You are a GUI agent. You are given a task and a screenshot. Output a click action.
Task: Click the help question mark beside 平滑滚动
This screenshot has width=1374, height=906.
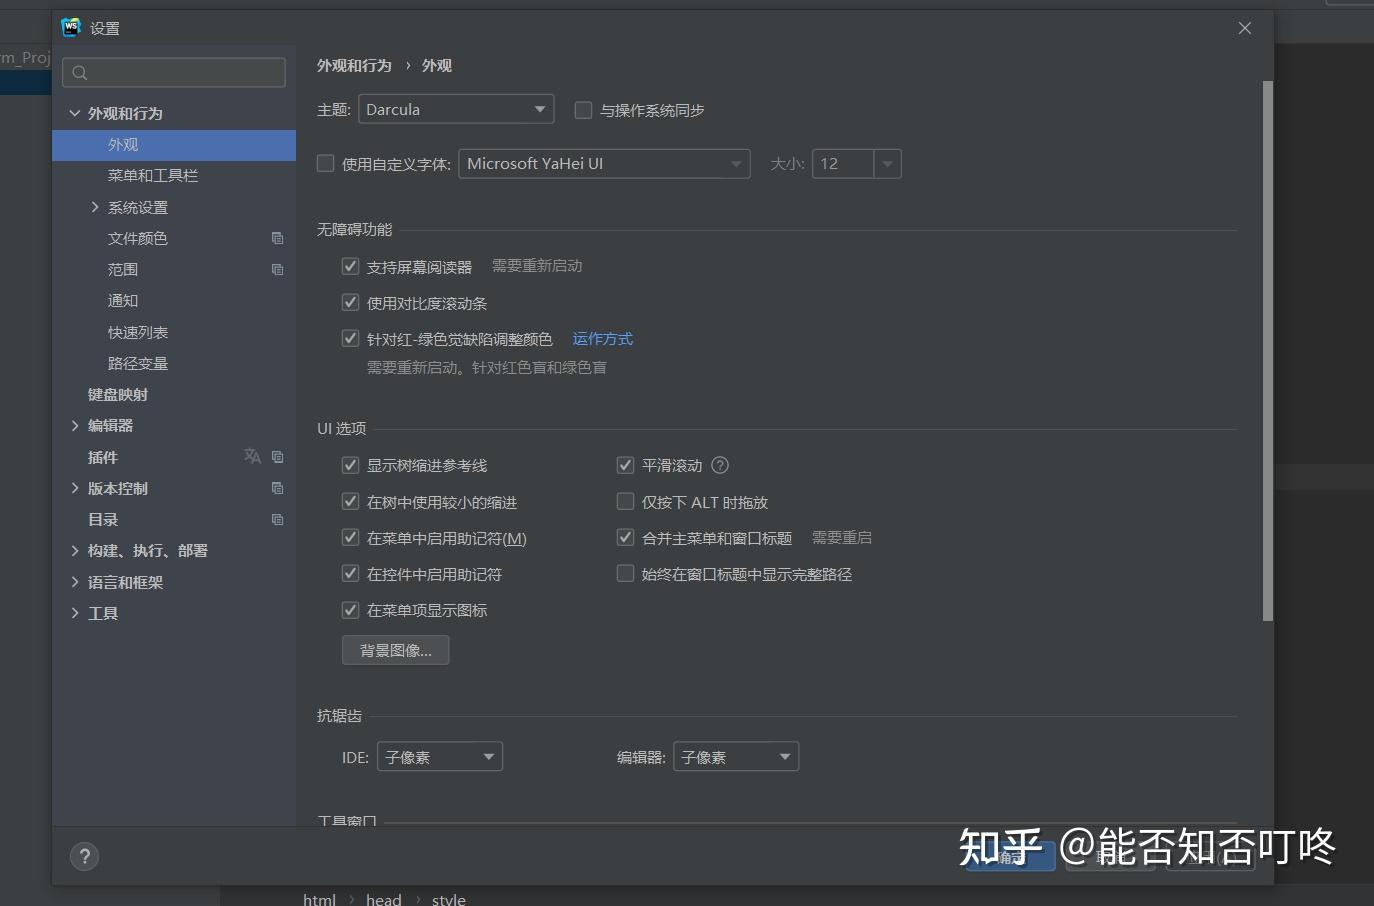click(720, 465)
